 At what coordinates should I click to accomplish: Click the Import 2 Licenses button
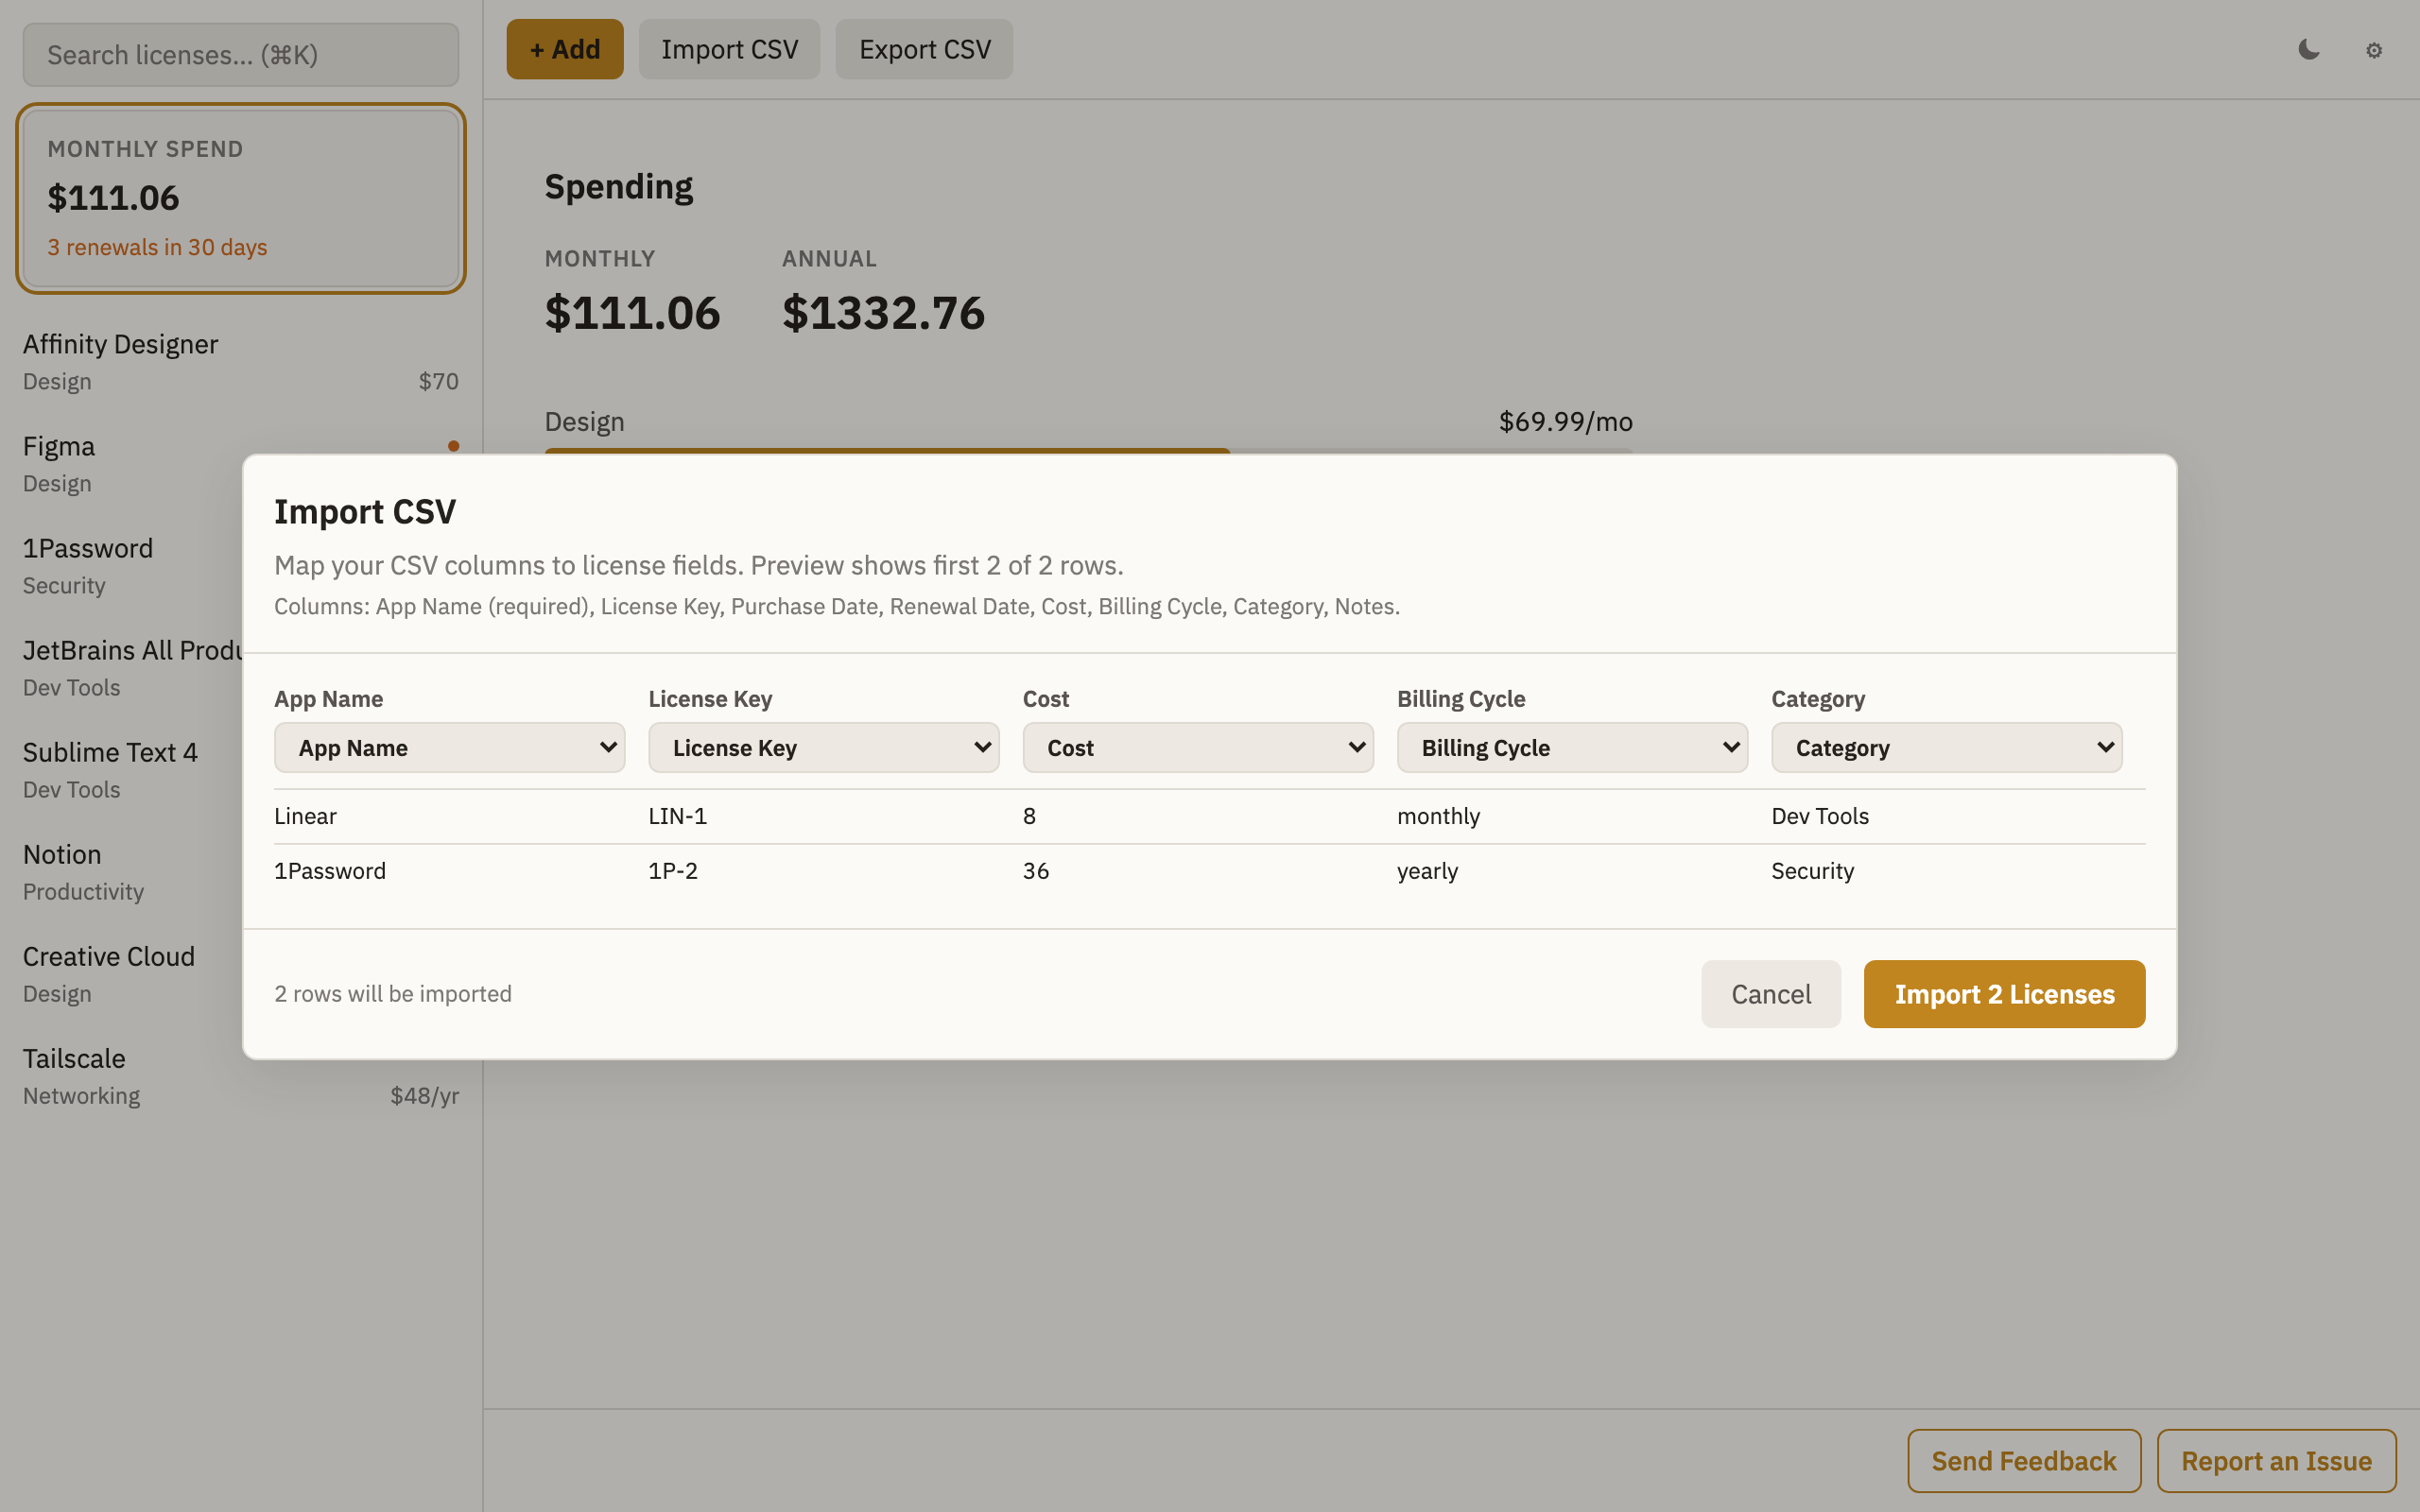pos(2004,994)
